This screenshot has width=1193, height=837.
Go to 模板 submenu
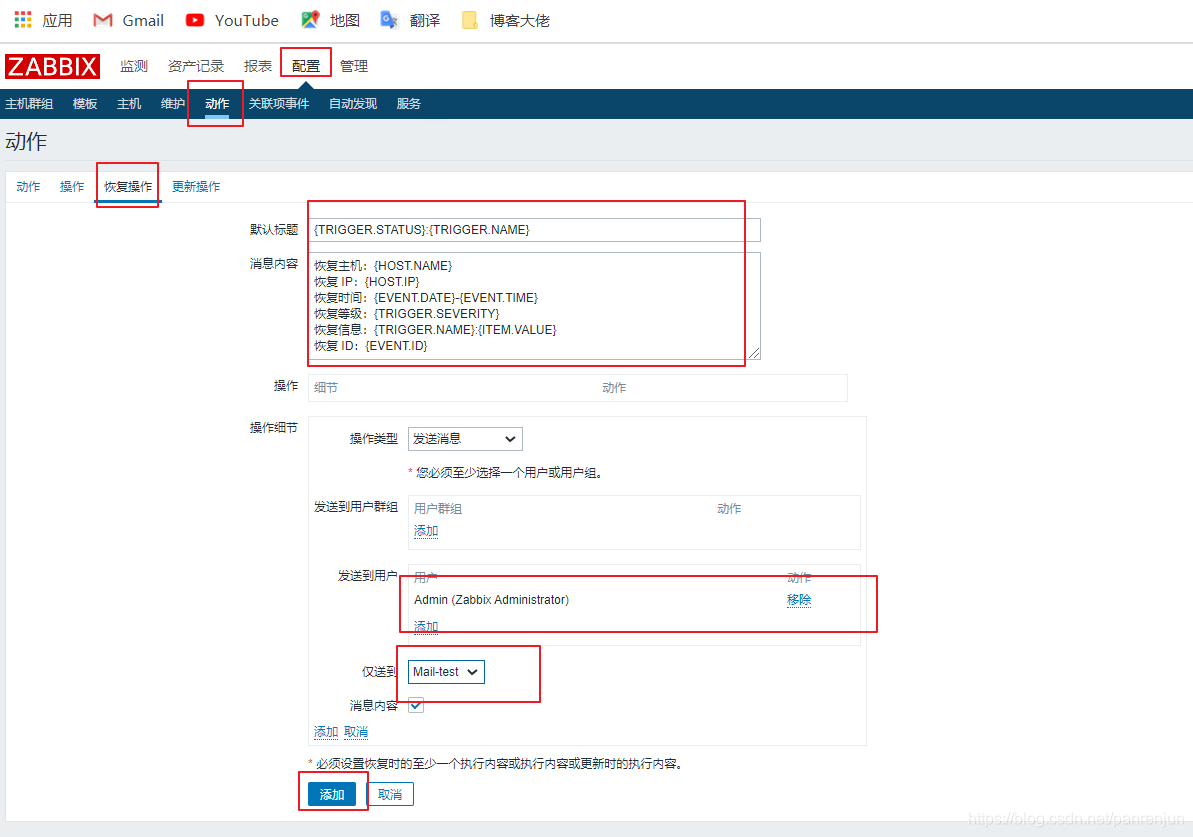click(84, 103)
